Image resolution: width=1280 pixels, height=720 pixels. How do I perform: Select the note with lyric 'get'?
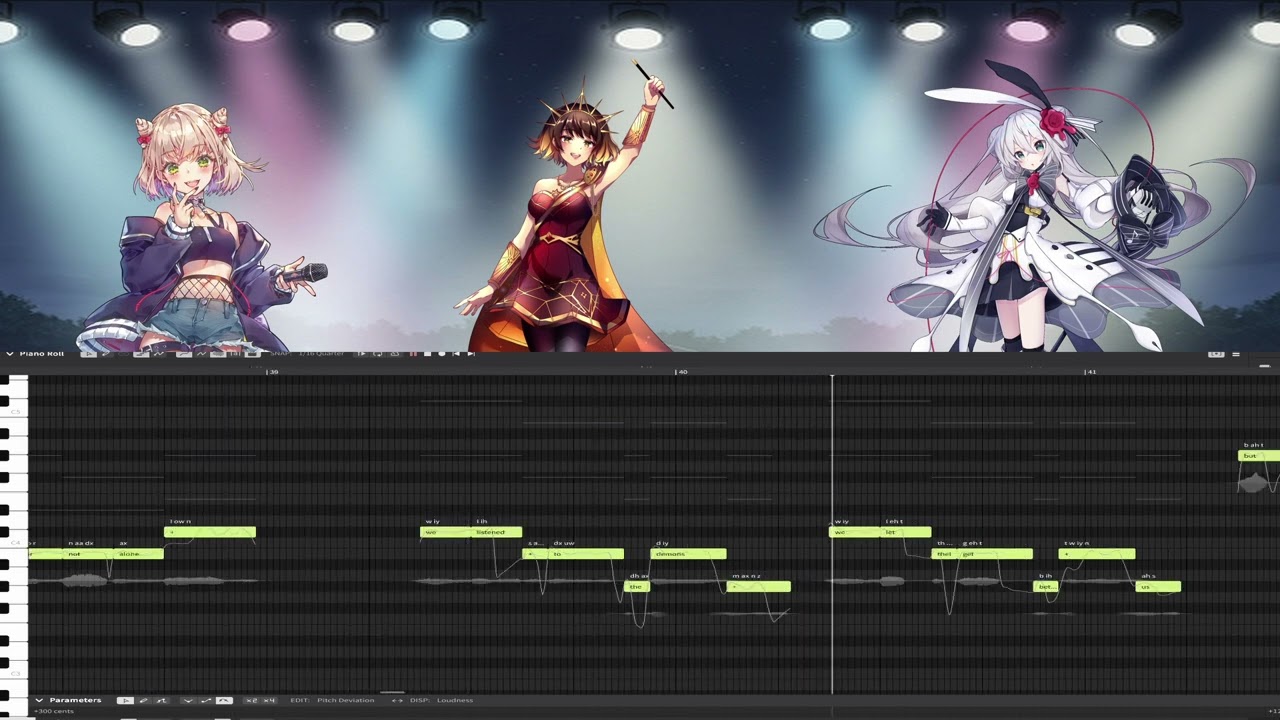tap(997, 554)
